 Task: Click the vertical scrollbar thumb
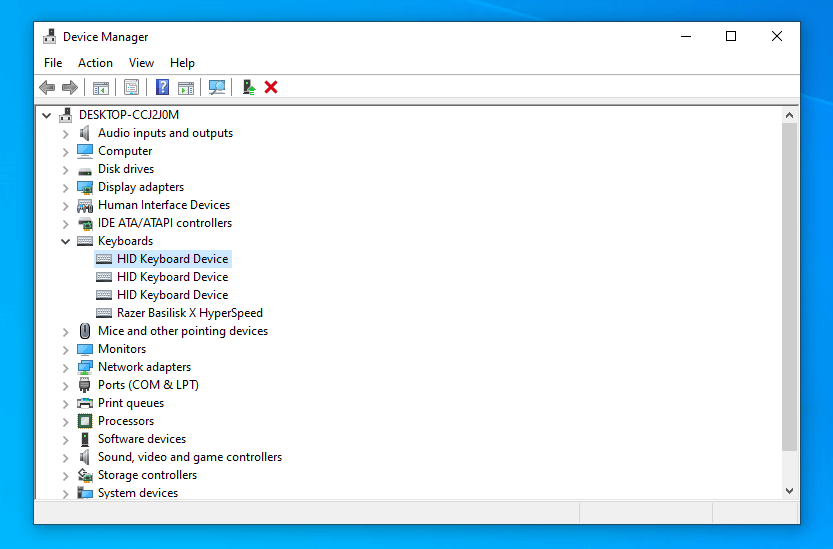pos(789,287)
